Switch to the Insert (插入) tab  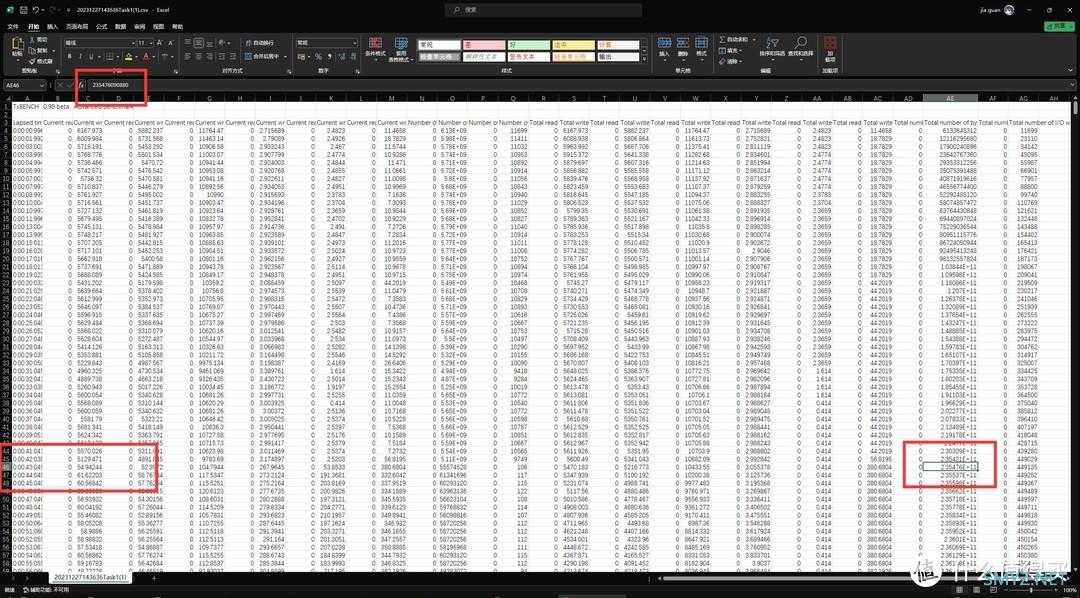click(x=52, y=26)
